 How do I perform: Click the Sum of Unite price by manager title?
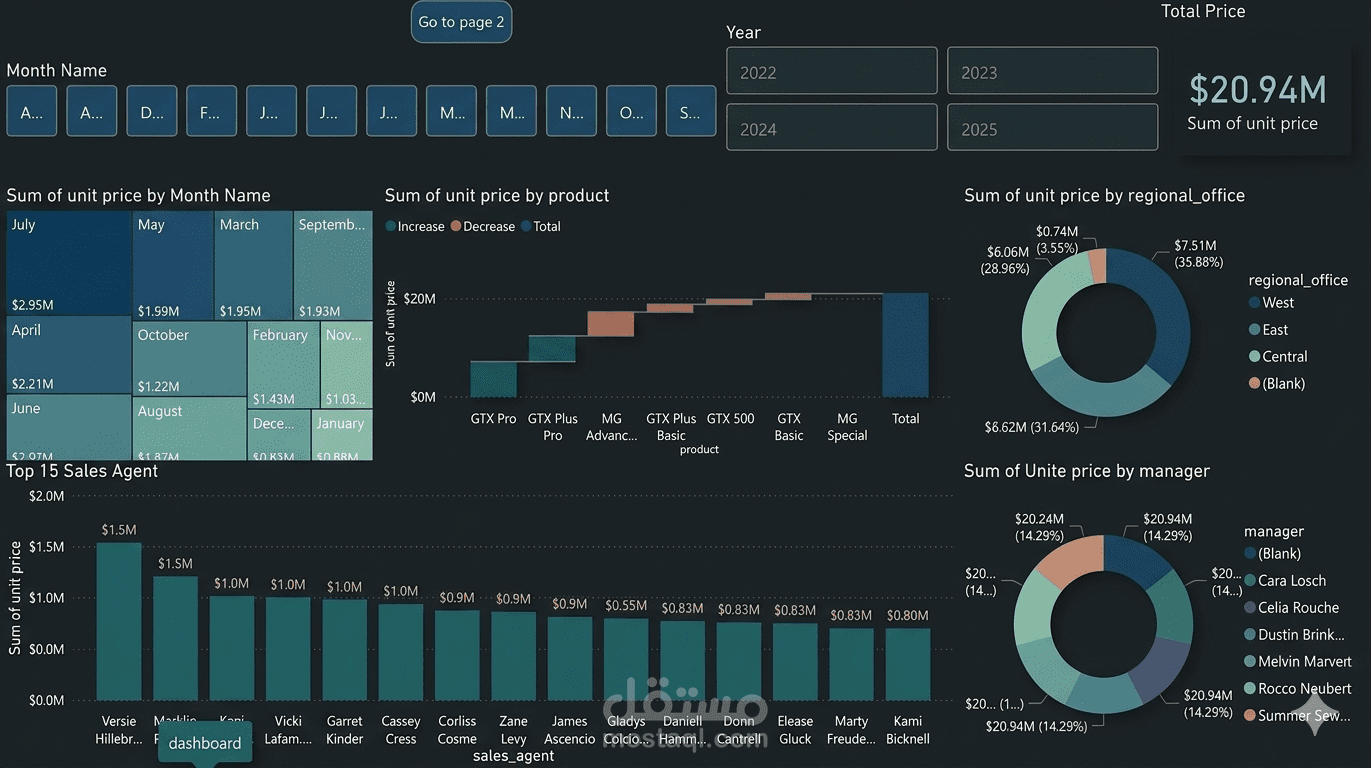(1087, 471)
